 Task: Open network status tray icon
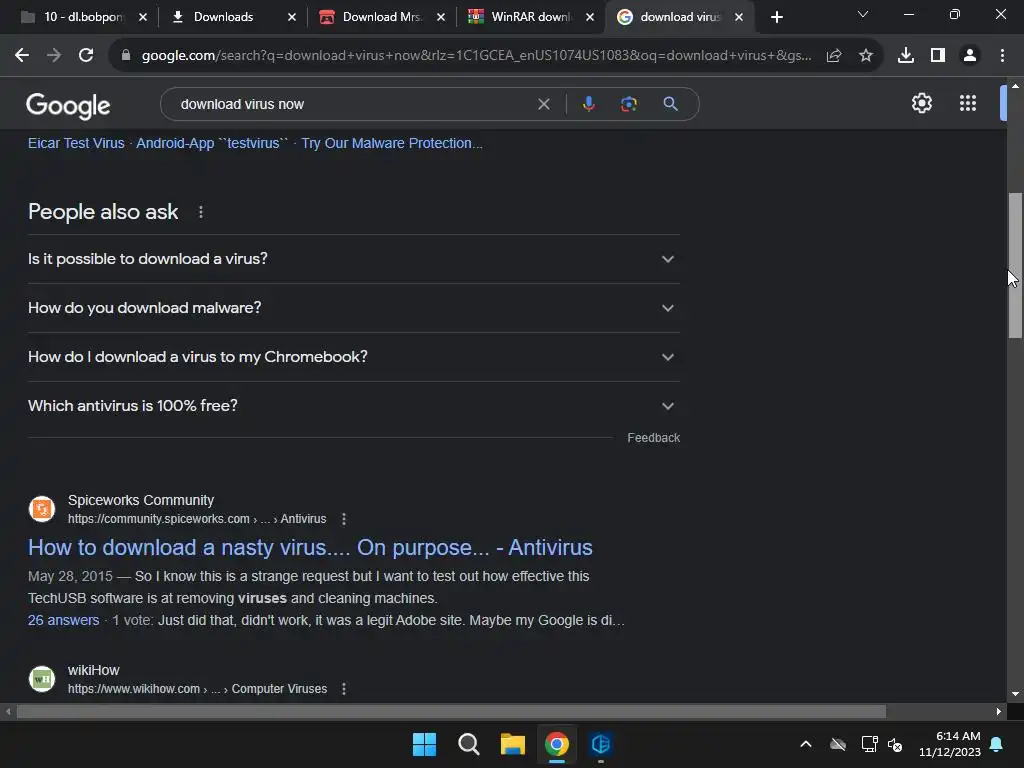pyautogui.click(x=869, y=744)
